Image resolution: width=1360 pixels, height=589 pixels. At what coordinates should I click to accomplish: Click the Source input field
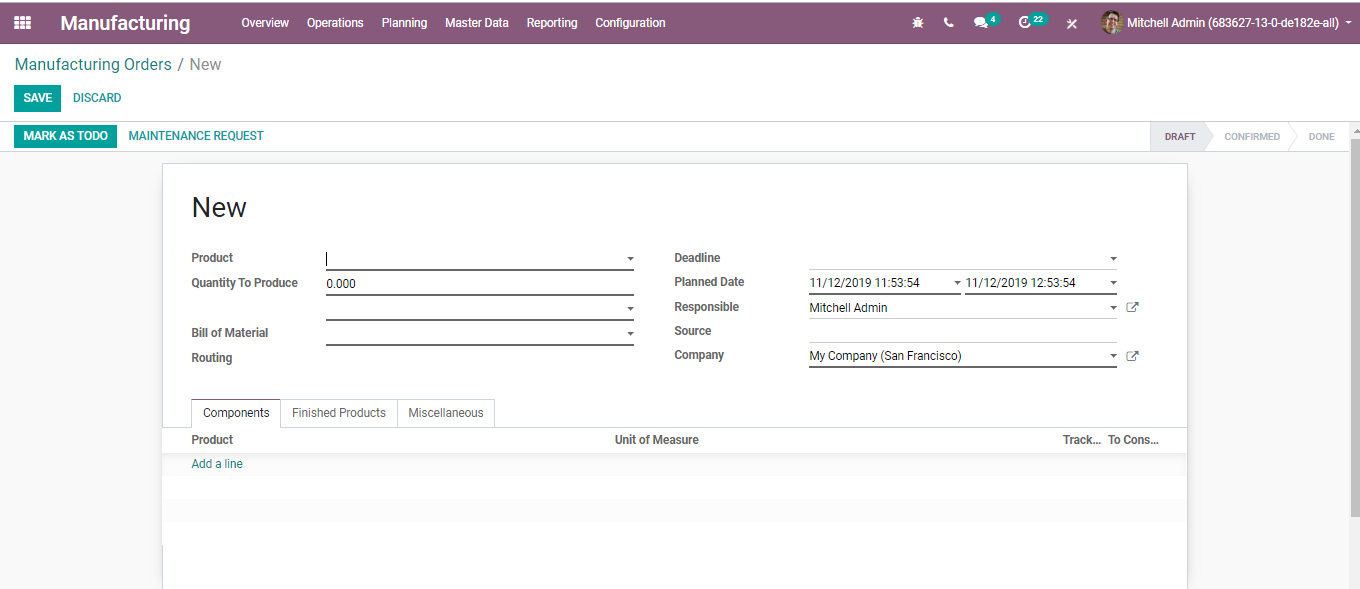(963, 332)
